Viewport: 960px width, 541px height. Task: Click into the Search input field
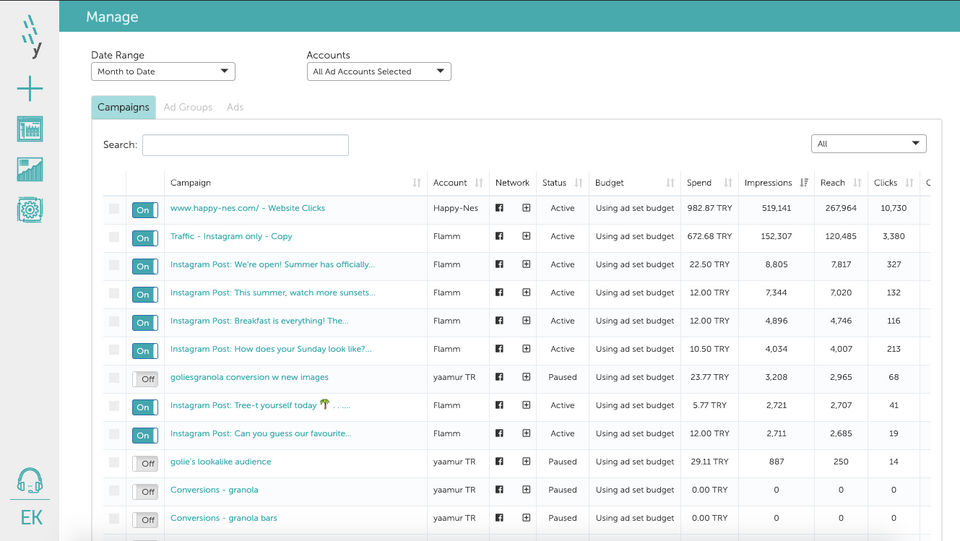tap(245, 145)
